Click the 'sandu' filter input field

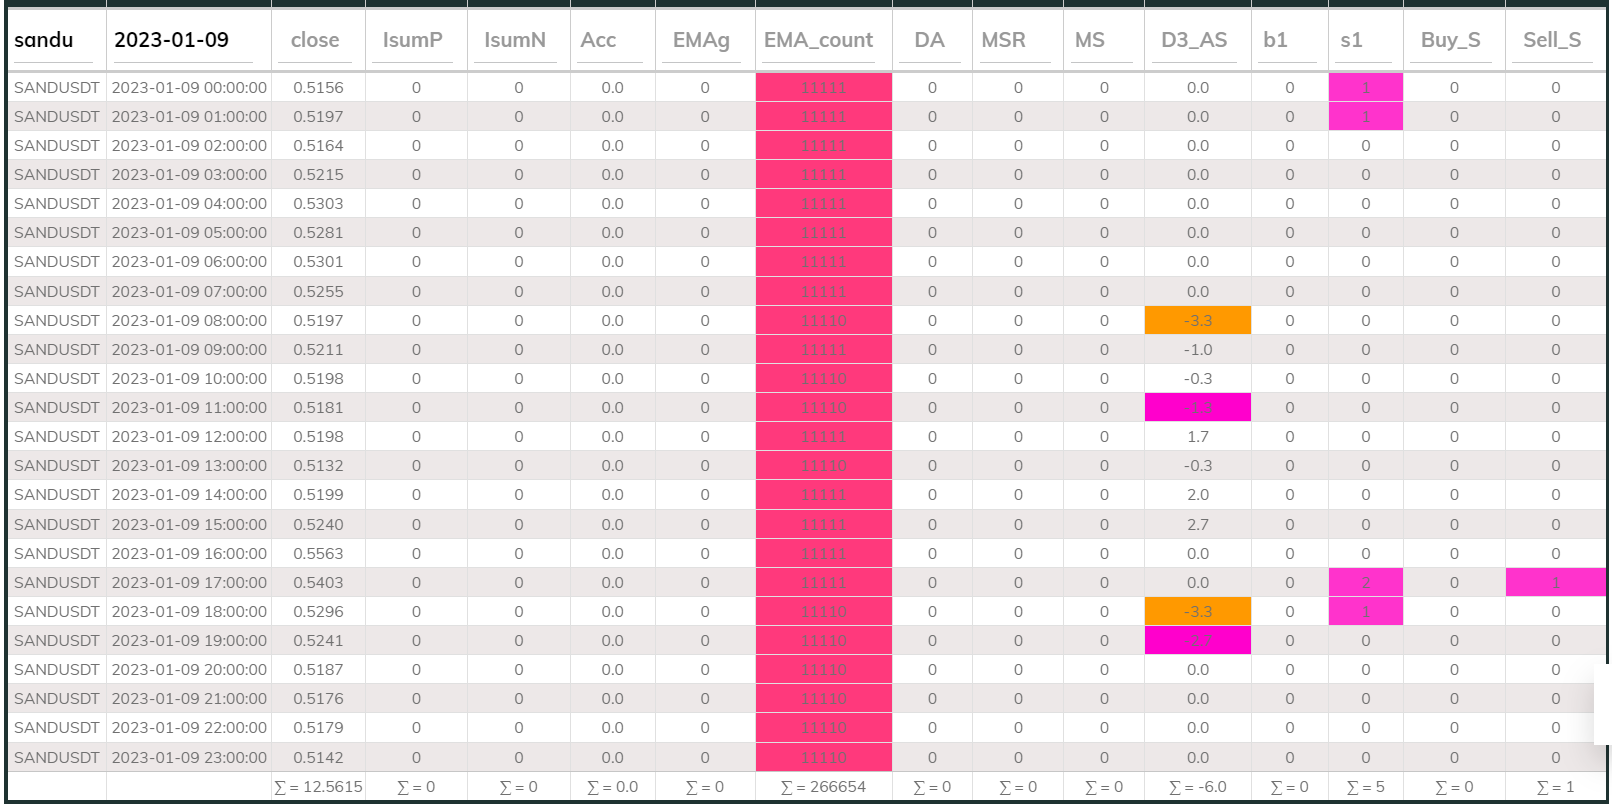coord(56,41)
